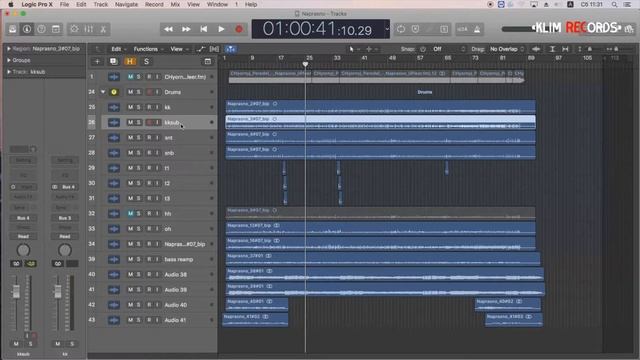Show the Toolbar icon
This screenshot has height=360, width=640.
click(x=56, y=29)
